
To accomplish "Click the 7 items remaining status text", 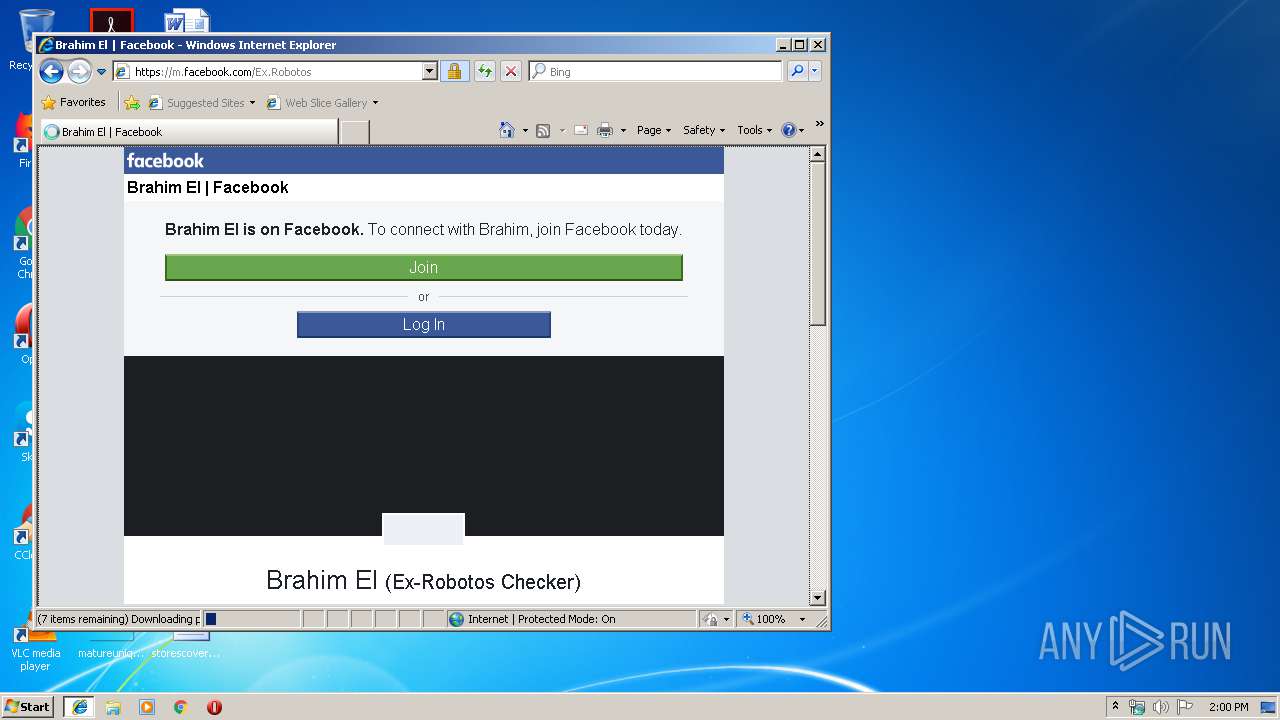I will click(x=118, y=619).
